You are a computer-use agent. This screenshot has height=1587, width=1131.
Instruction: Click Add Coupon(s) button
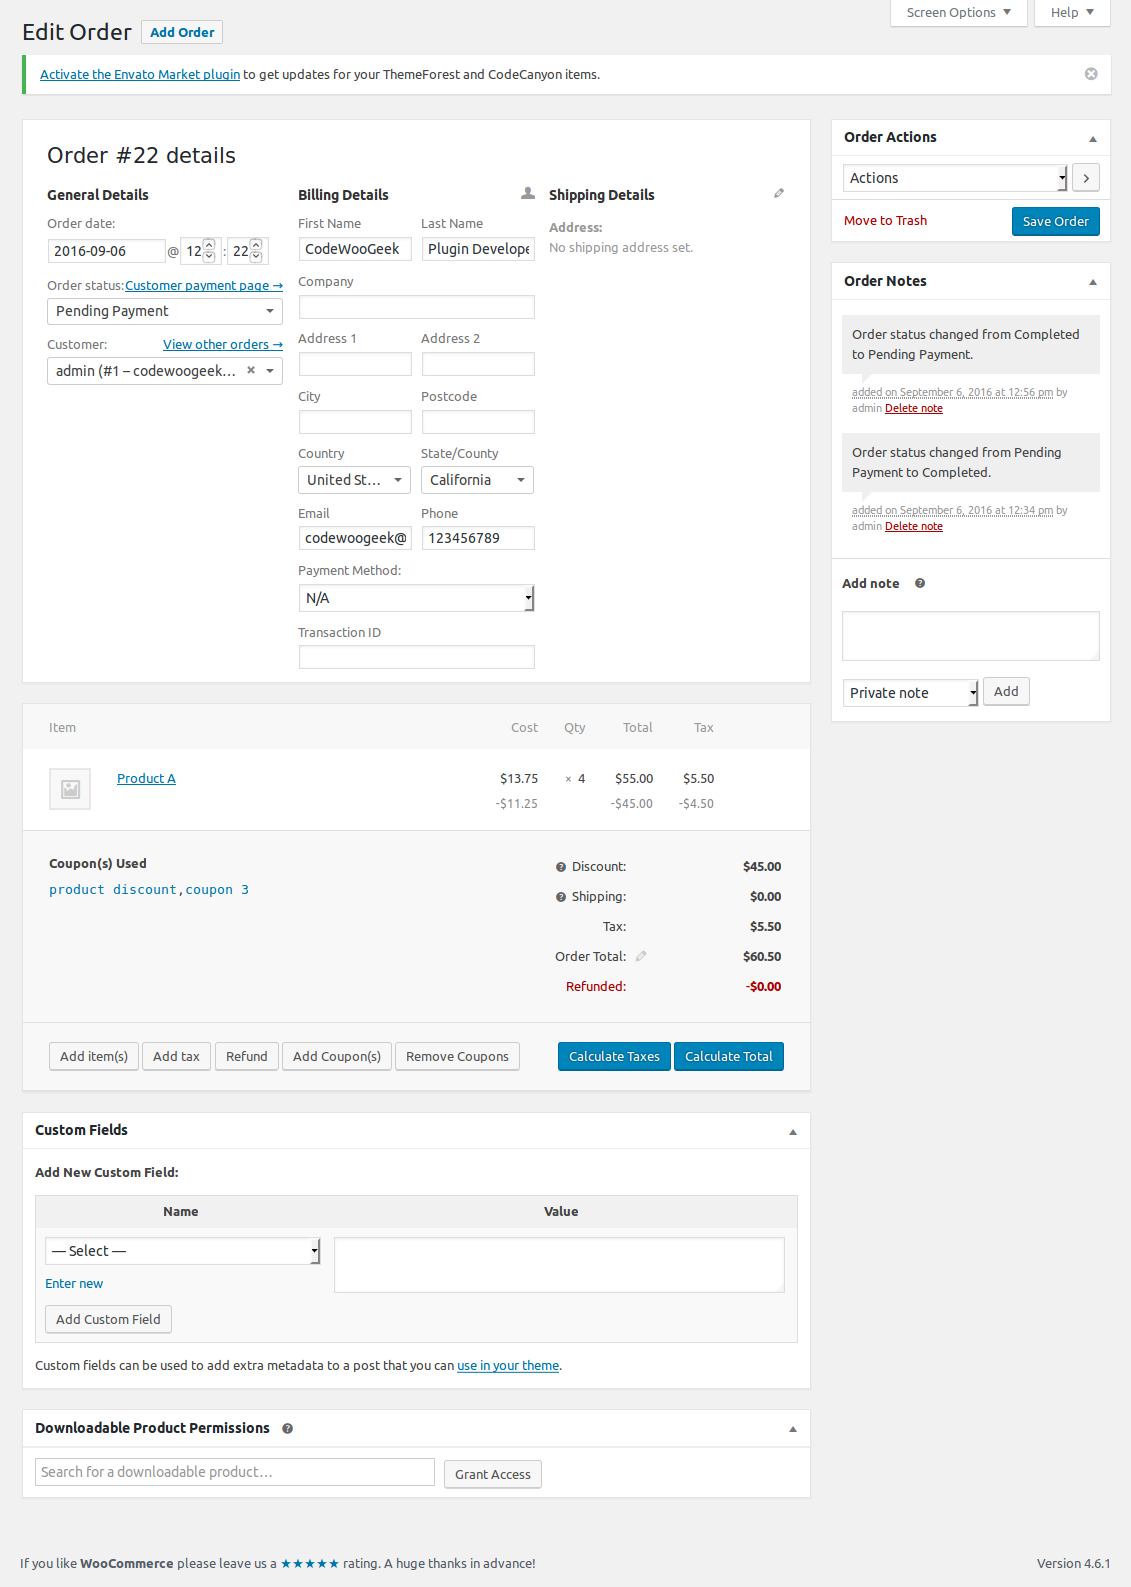pyautogui.click(x=337, y=1056)
